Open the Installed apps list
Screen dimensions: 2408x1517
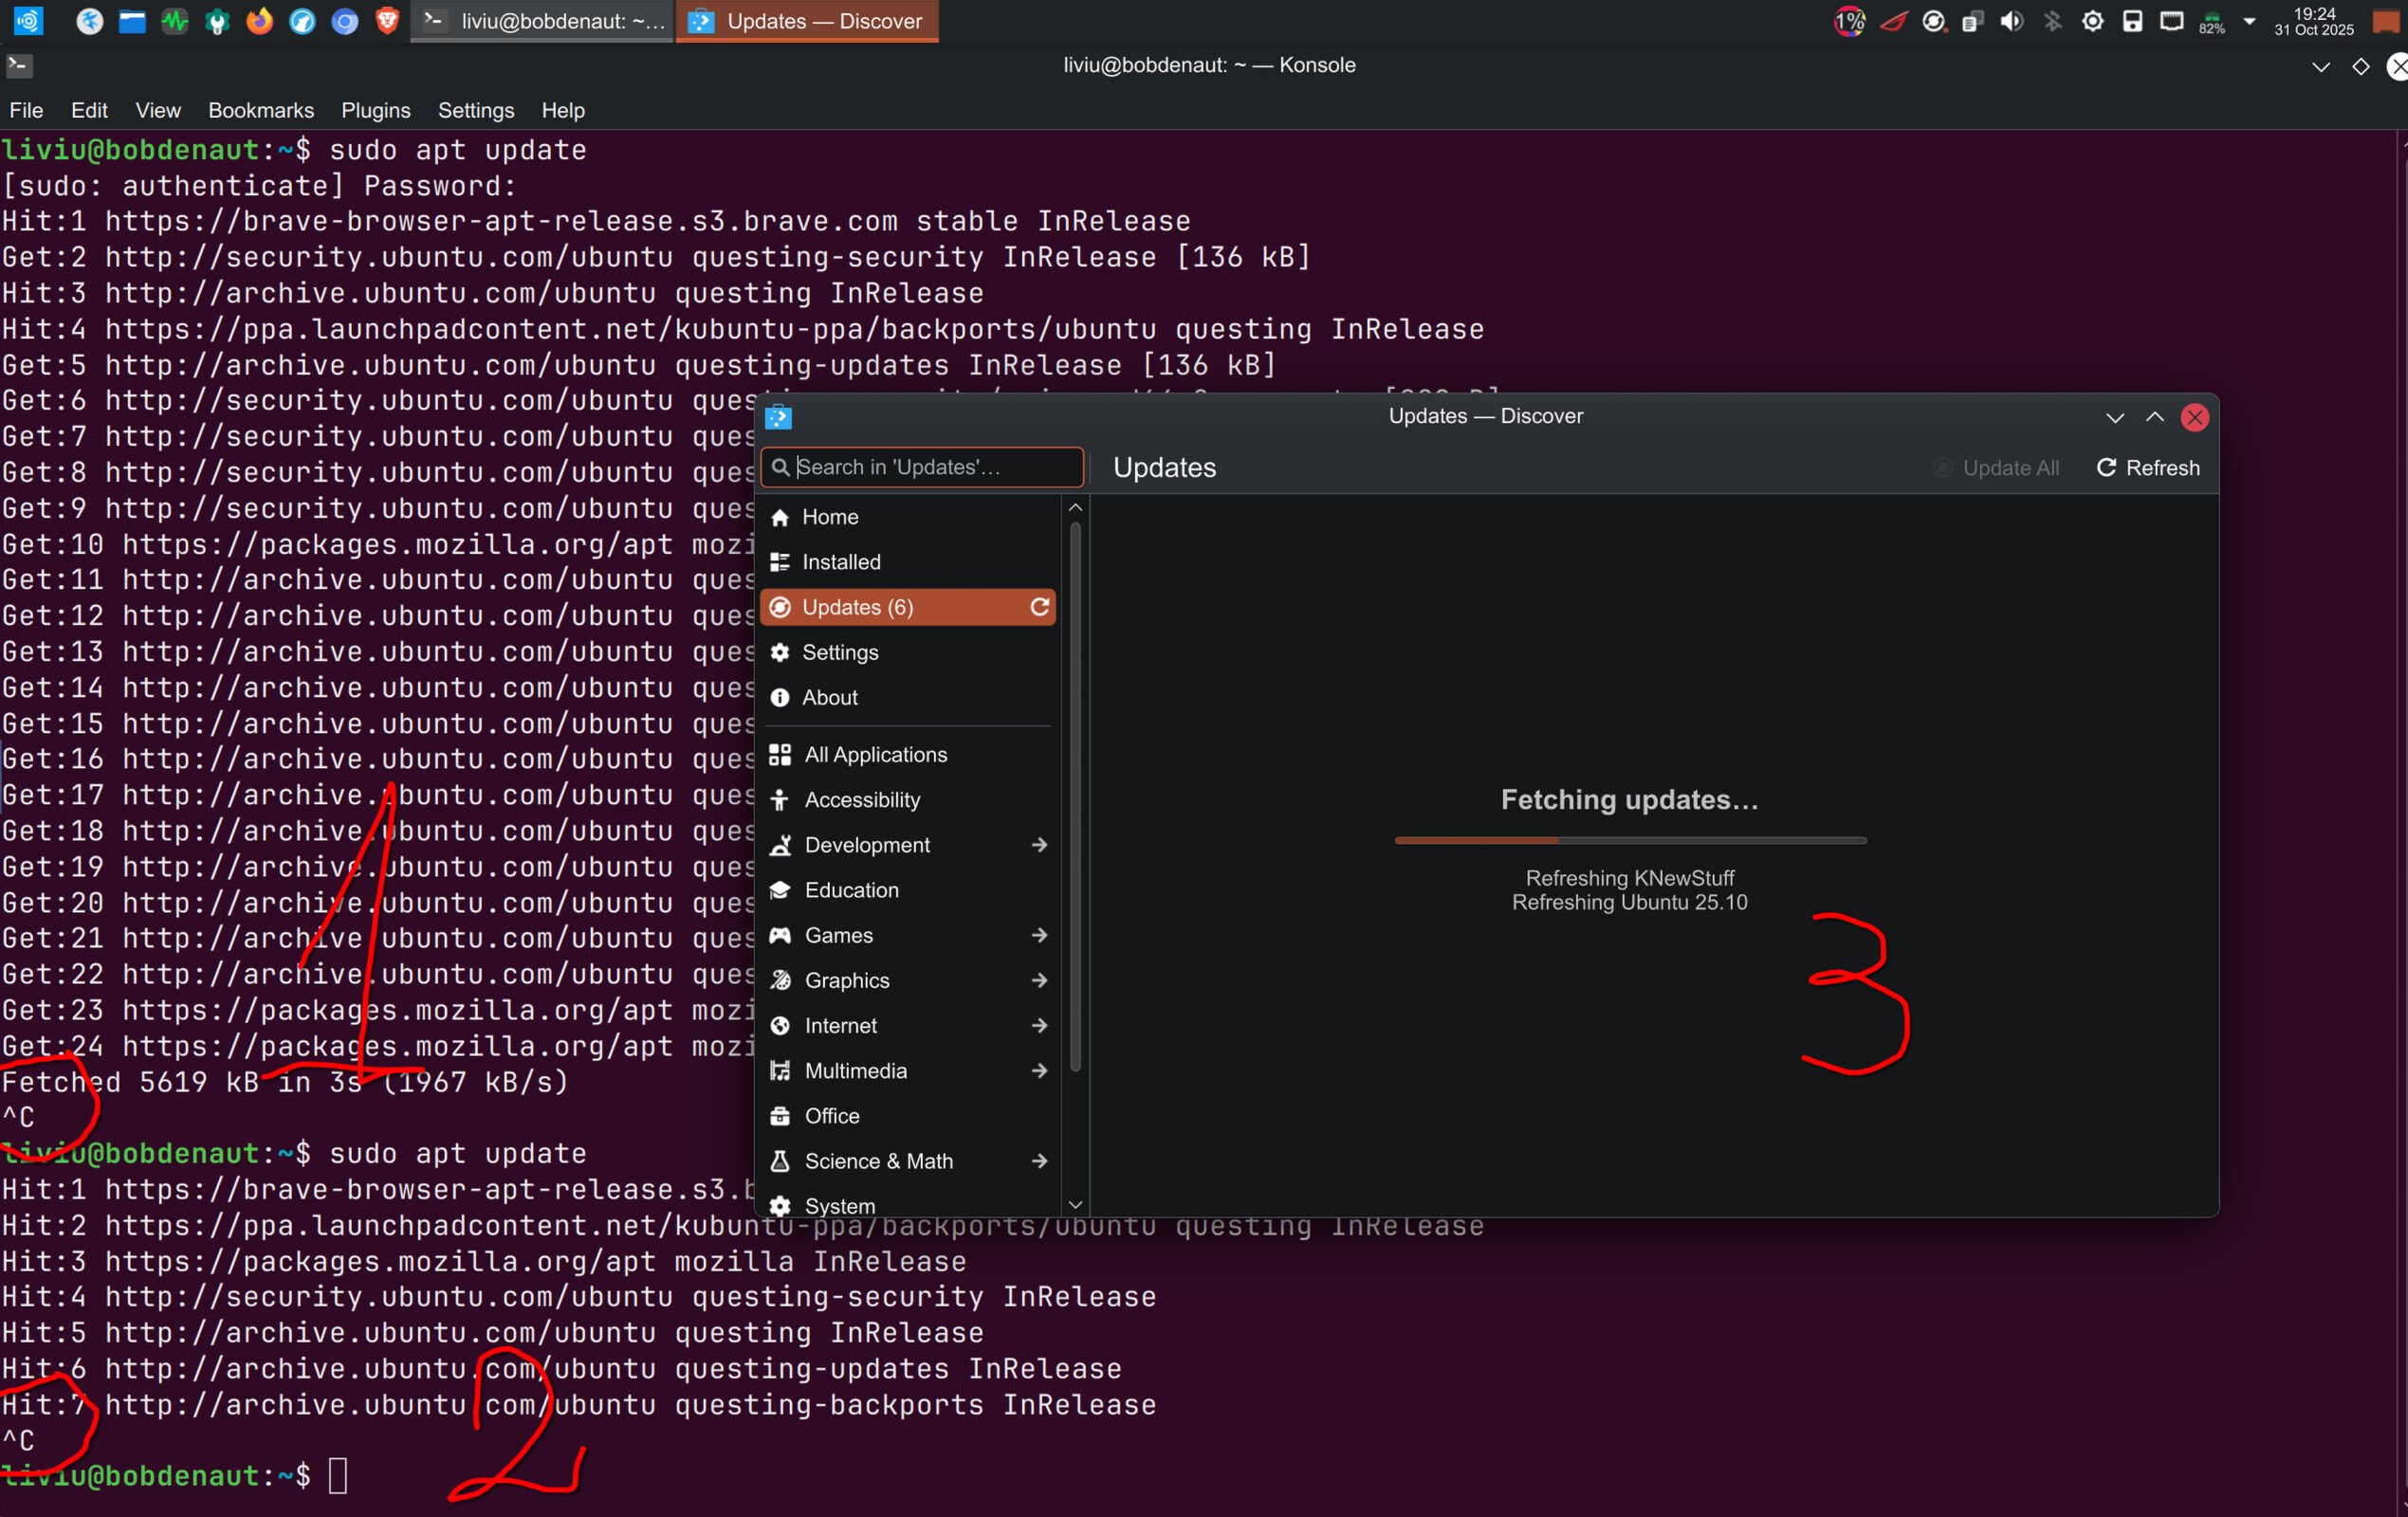[840, 562]
